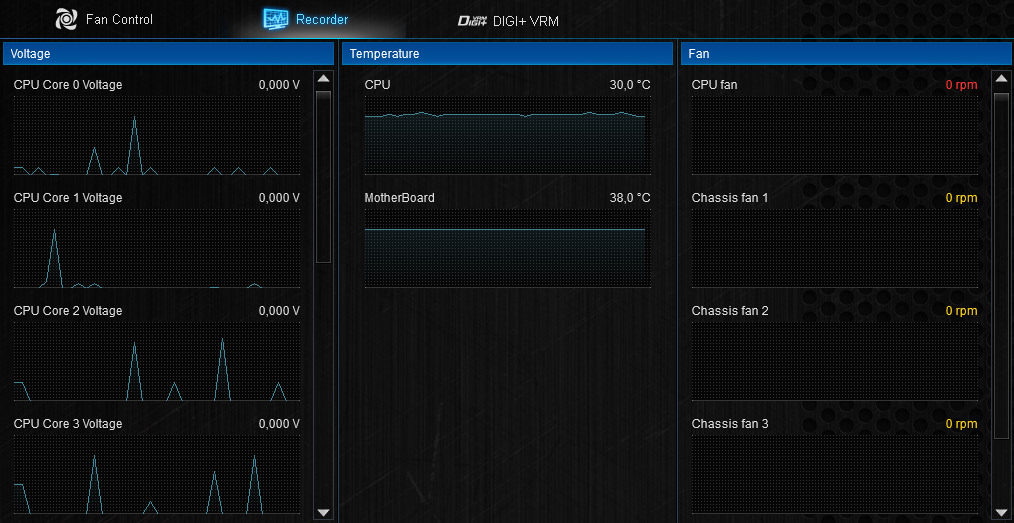Screen dimensions: 1014x523
Task: Click the Temperature panel header
Action: pos(508,54)
